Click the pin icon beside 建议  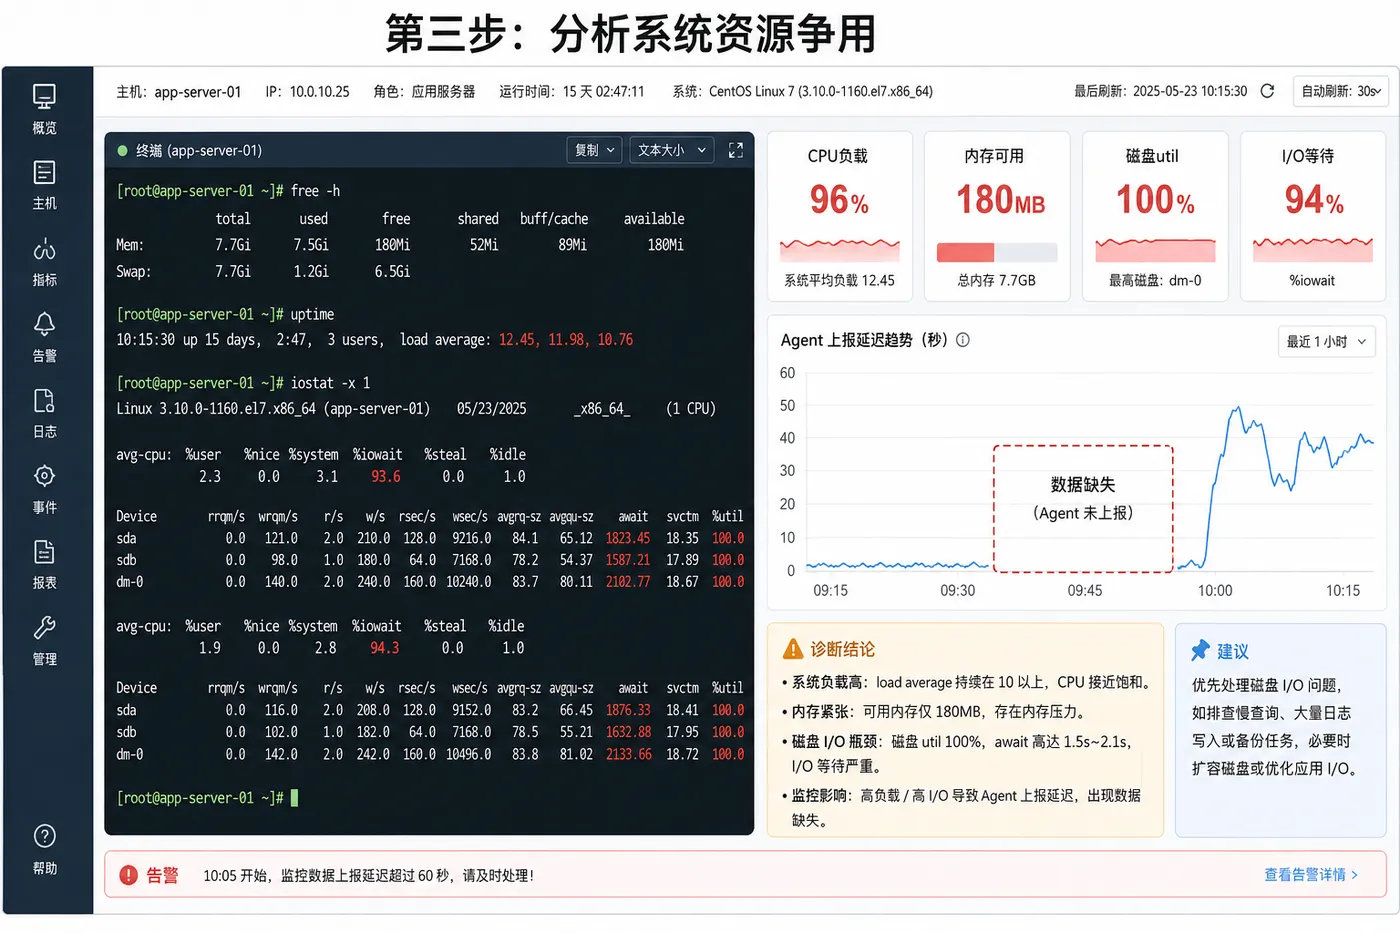1200,650
